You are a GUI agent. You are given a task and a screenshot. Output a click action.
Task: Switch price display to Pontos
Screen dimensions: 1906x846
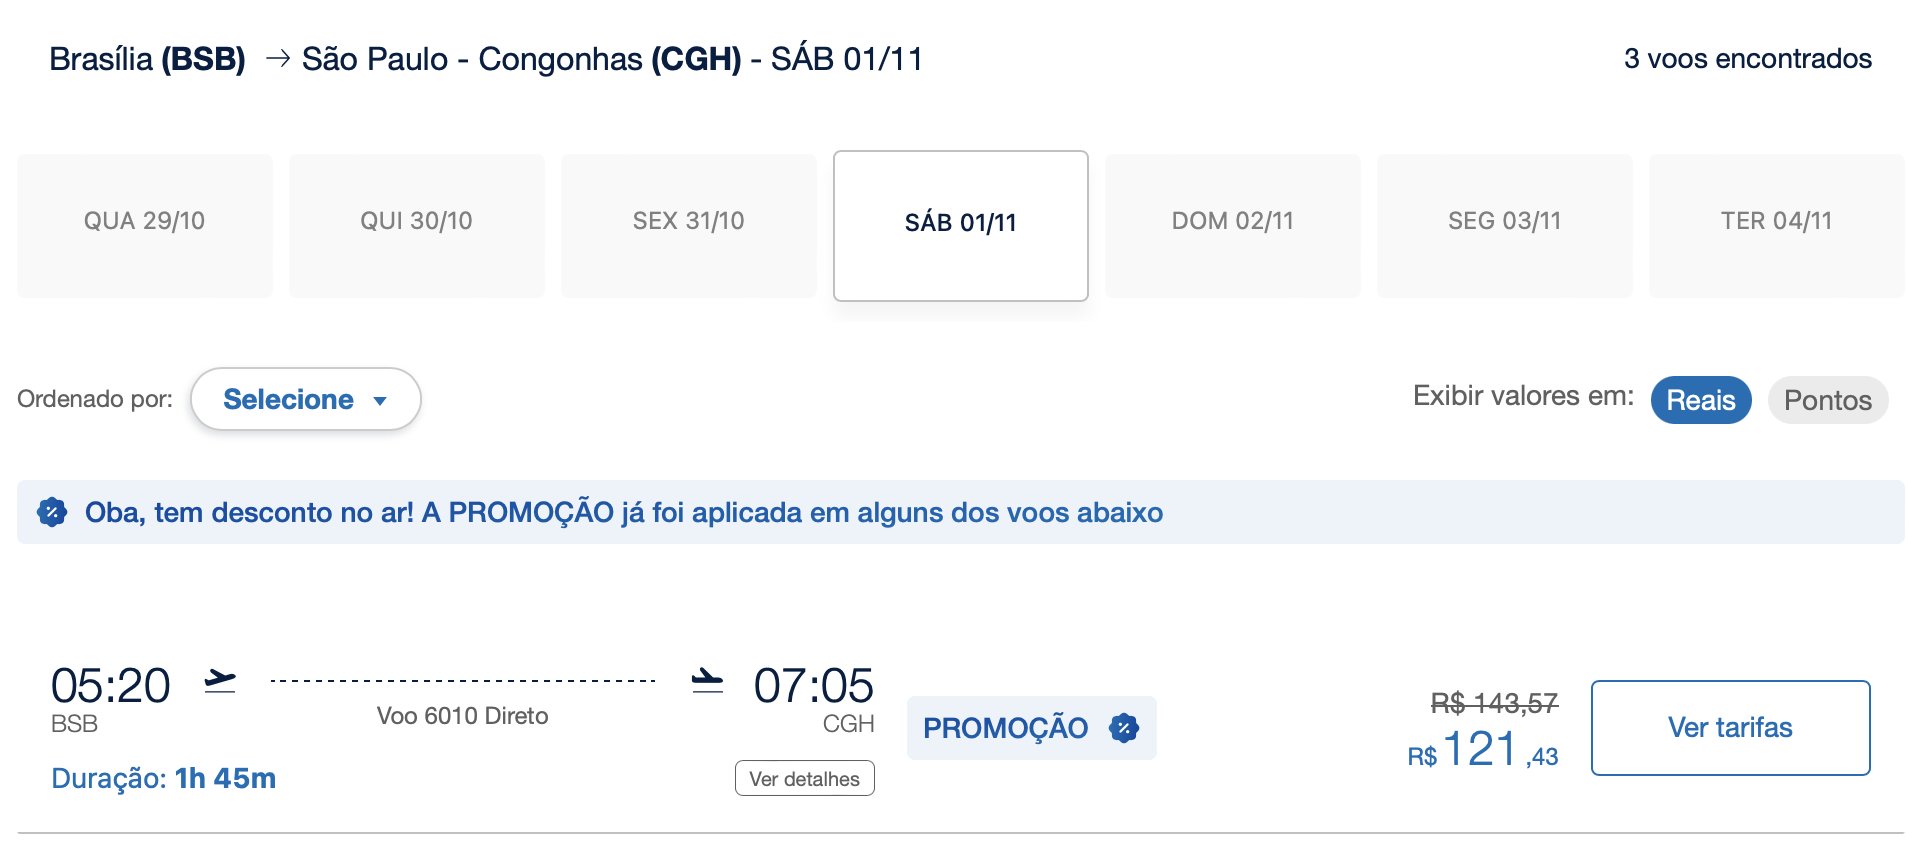point(1827,400)
